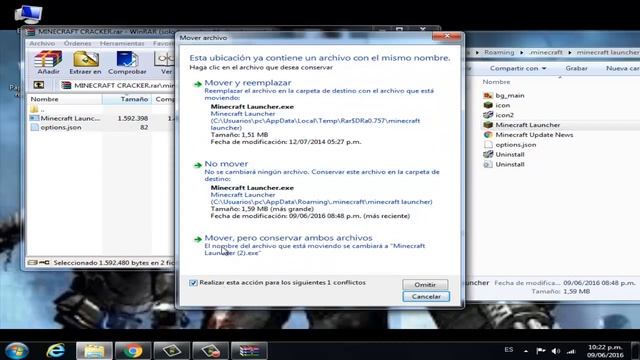This screenshot has height=360, width=640.
Task: Click the Añadir icon in WinRAR toolbar
Action: (48, 62)
